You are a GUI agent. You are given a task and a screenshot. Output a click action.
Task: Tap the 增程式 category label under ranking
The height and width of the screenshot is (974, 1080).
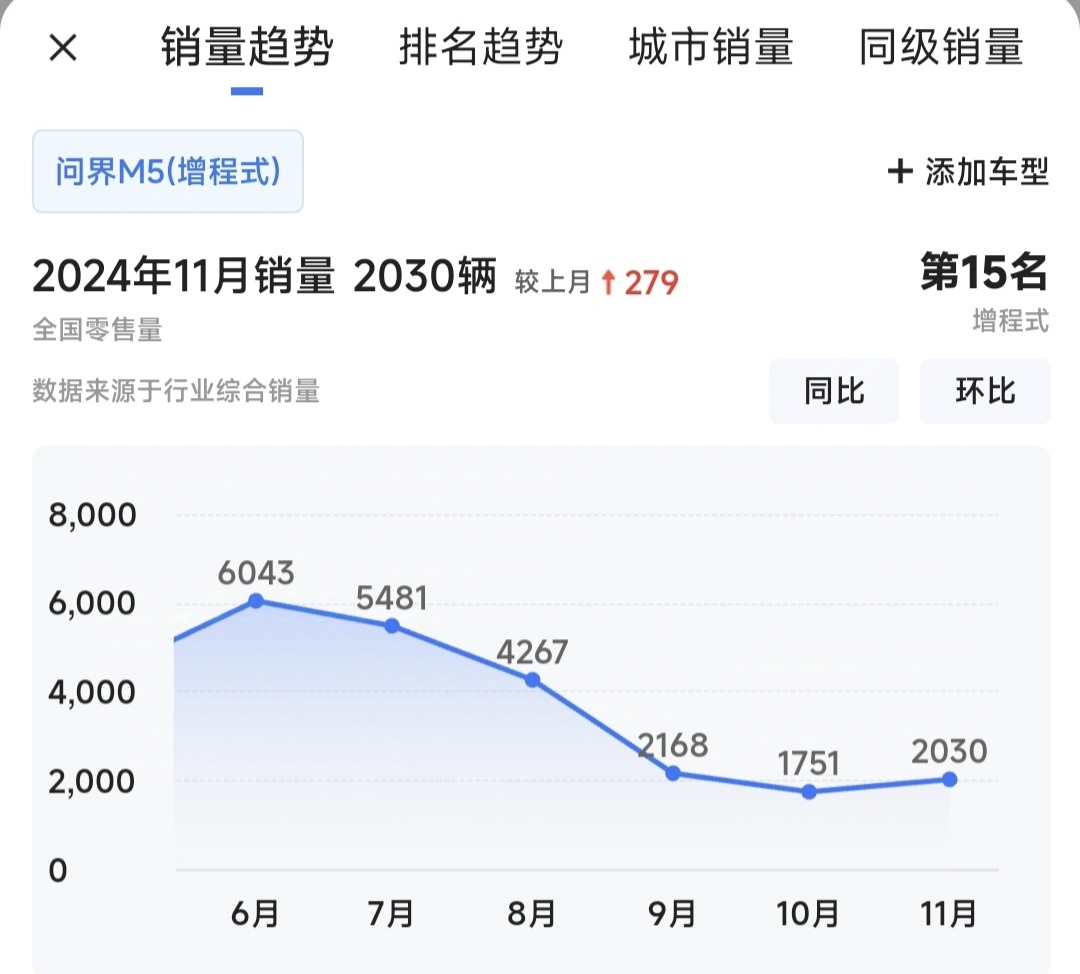coord(1010,320)
